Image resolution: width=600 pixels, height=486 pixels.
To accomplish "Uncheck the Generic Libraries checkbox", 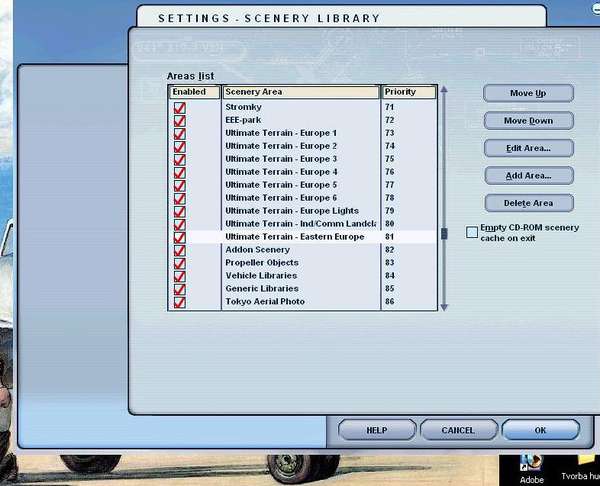I will pyautogui.click(x=179, y=290).
